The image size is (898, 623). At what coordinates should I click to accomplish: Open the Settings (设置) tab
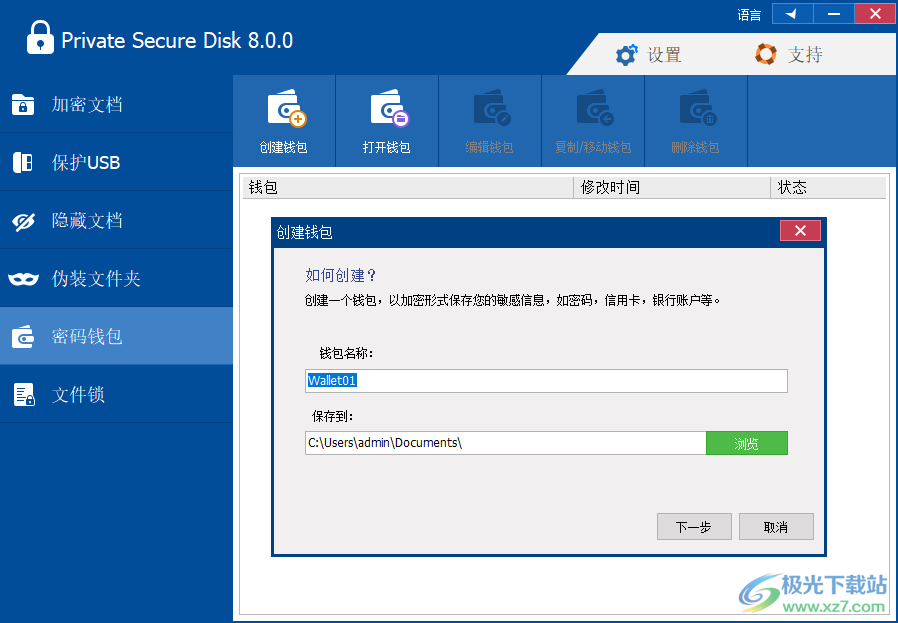tap(648, 54)
